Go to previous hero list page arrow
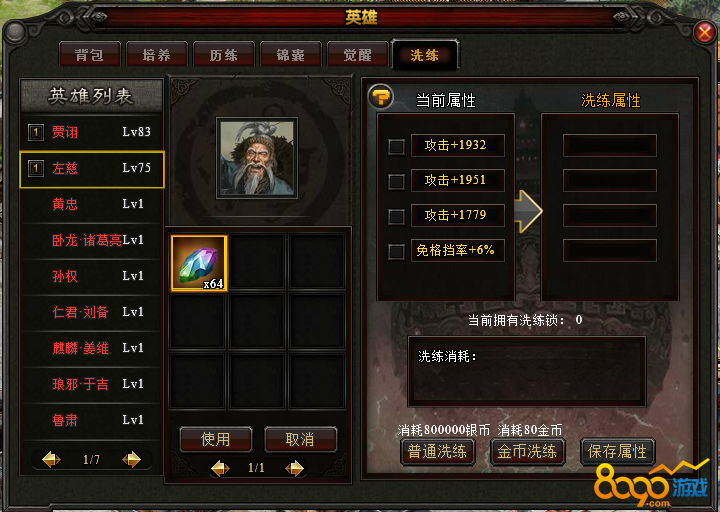The image size is (720, 512). (51, 459)
